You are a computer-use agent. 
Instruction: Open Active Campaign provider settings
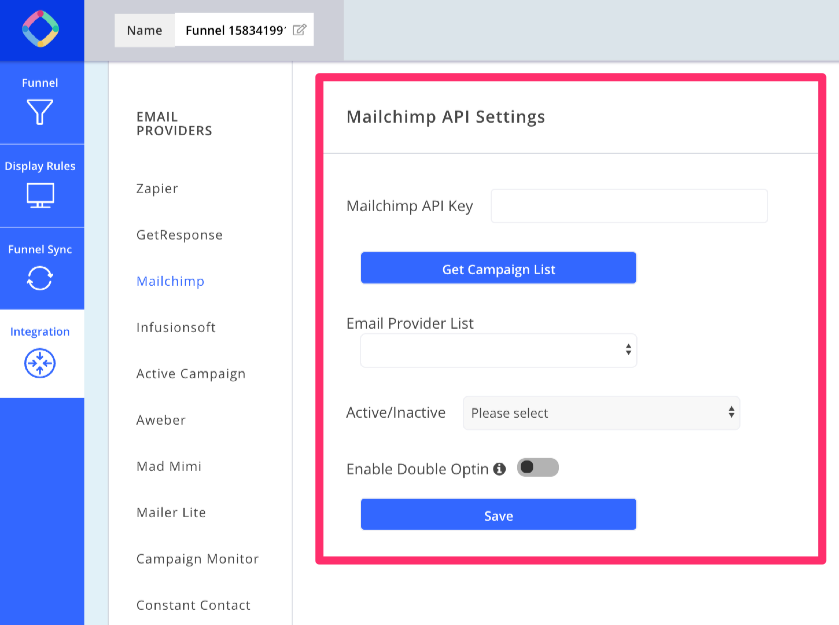click(191, 374)
